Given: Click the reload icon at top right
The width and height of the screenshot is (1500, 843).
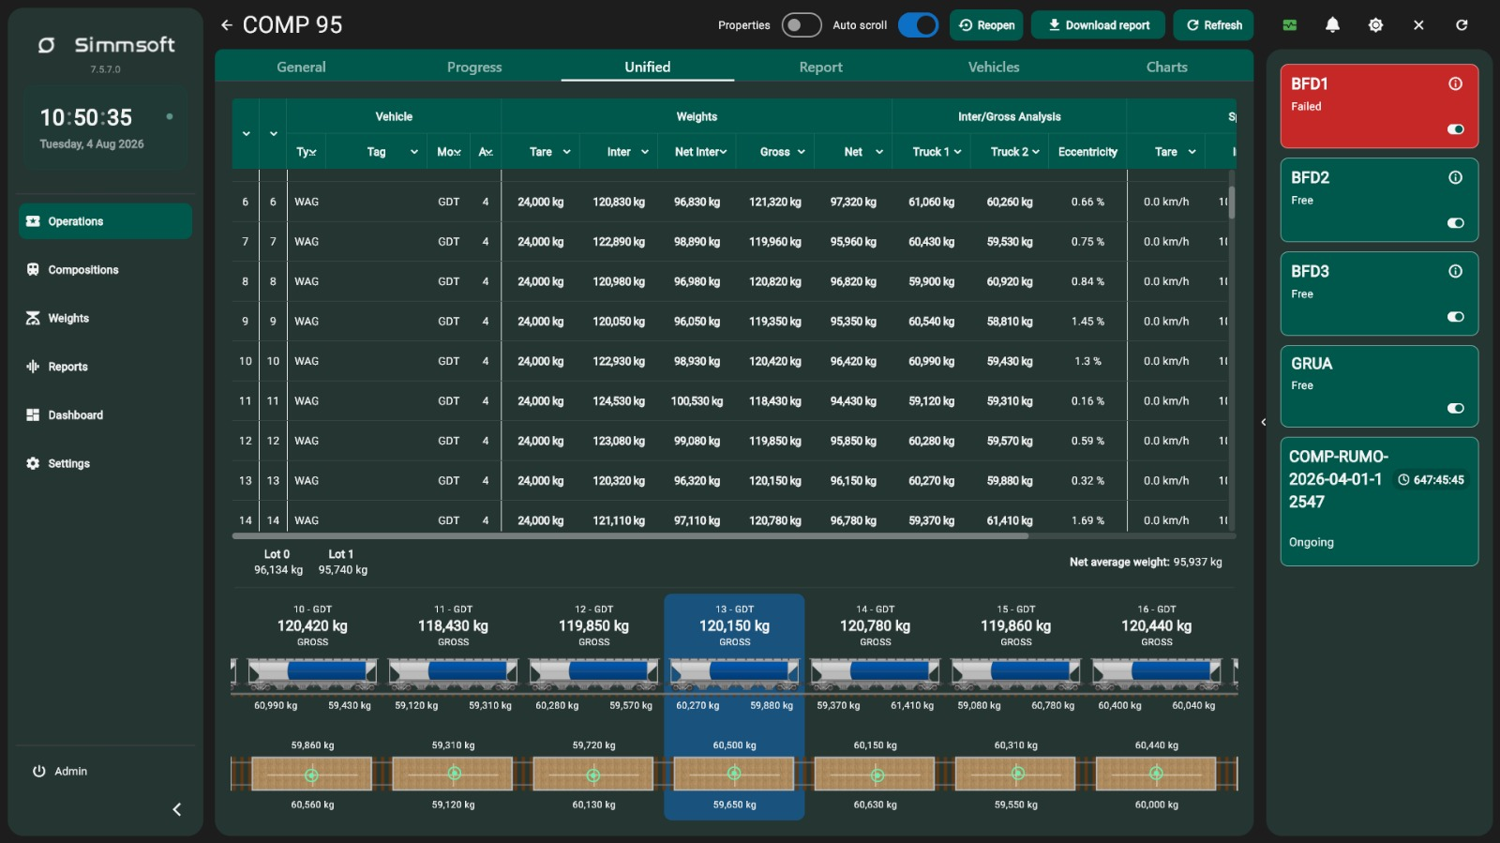Looking at the screenshot, I should (x=1461, y=25).
